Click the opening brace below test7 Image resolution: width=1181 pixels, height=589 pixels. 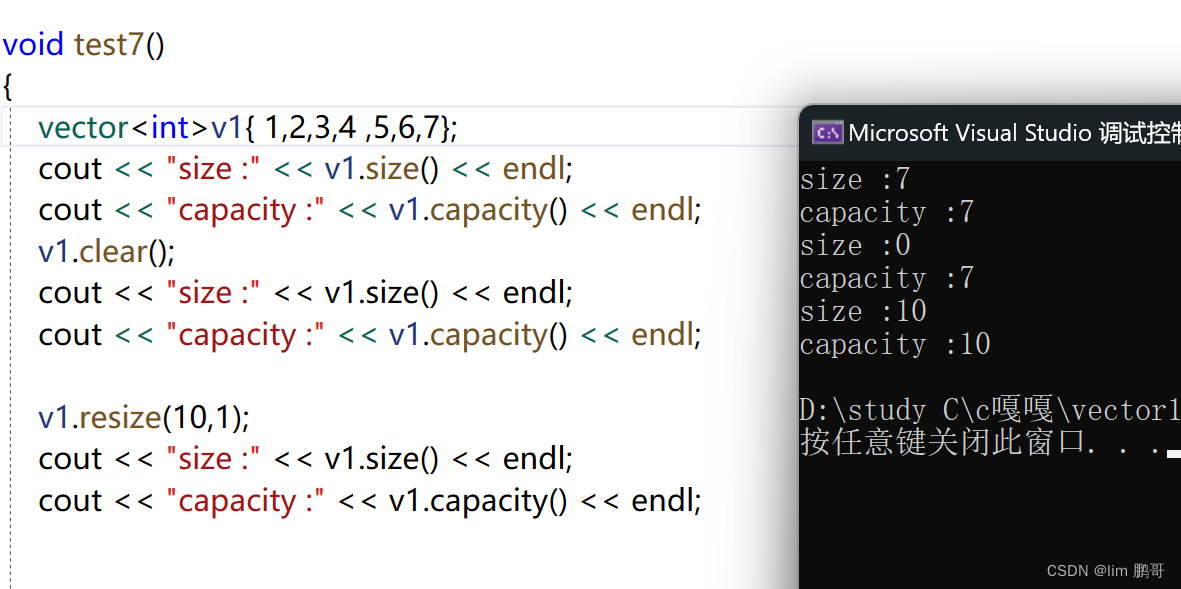(x=8, y=87)
